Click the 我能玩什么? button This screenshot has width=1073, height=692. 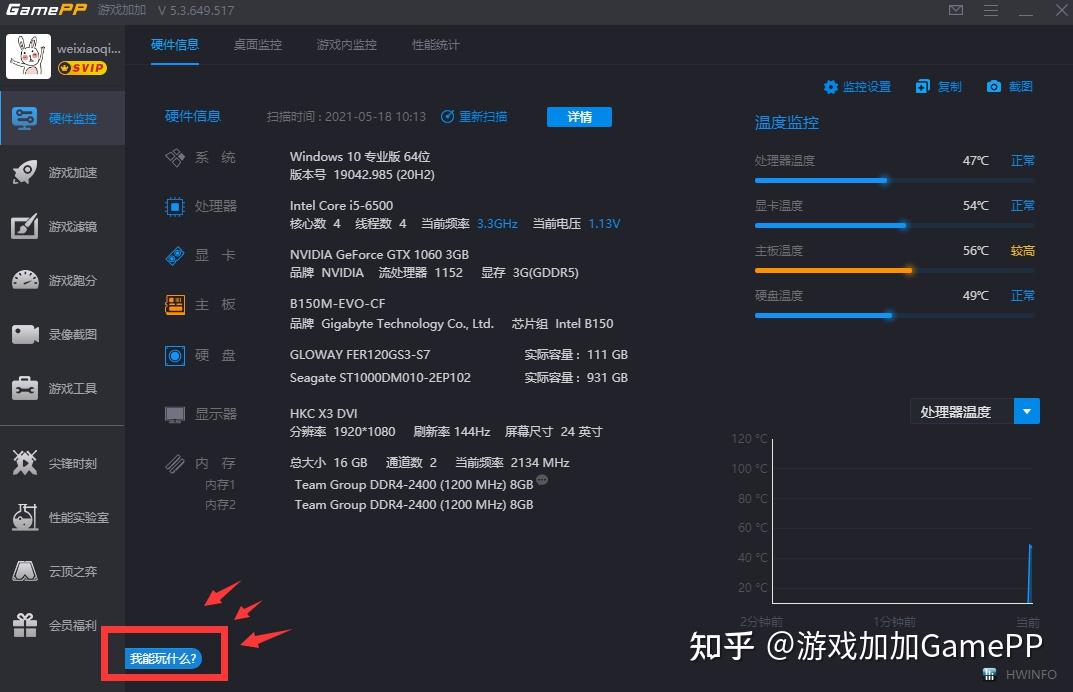pos(164,658)
